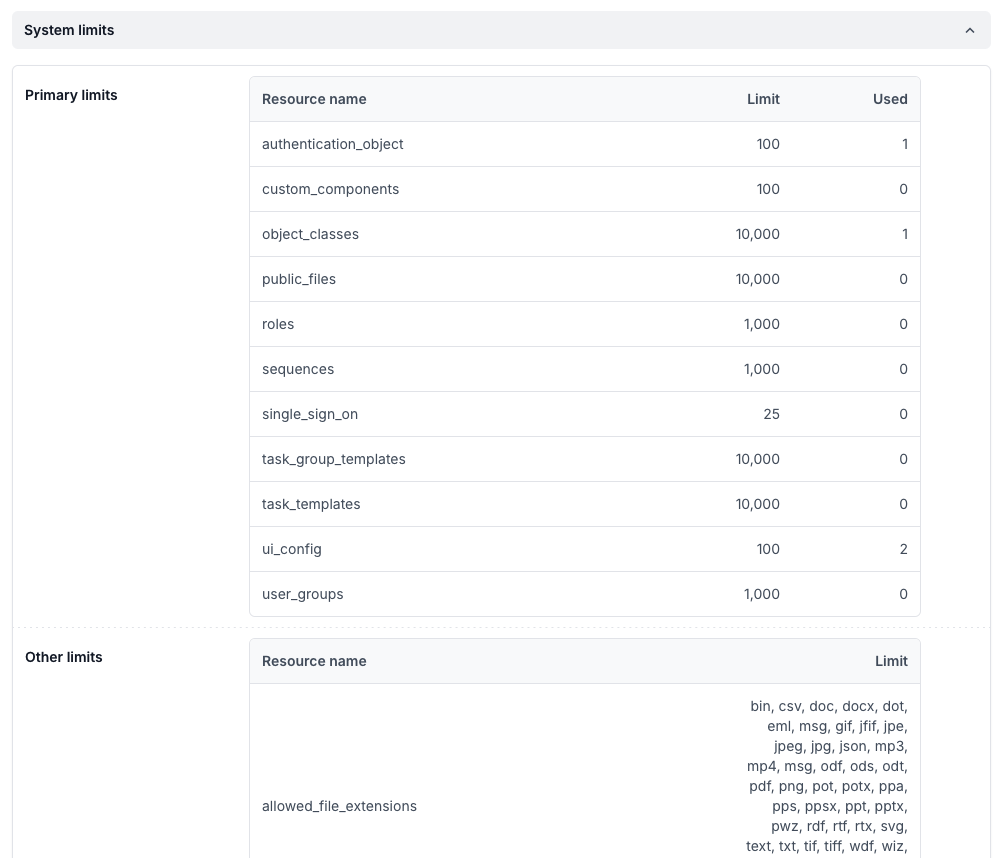Select the ui_config resource name

click(x=291, y=549)
